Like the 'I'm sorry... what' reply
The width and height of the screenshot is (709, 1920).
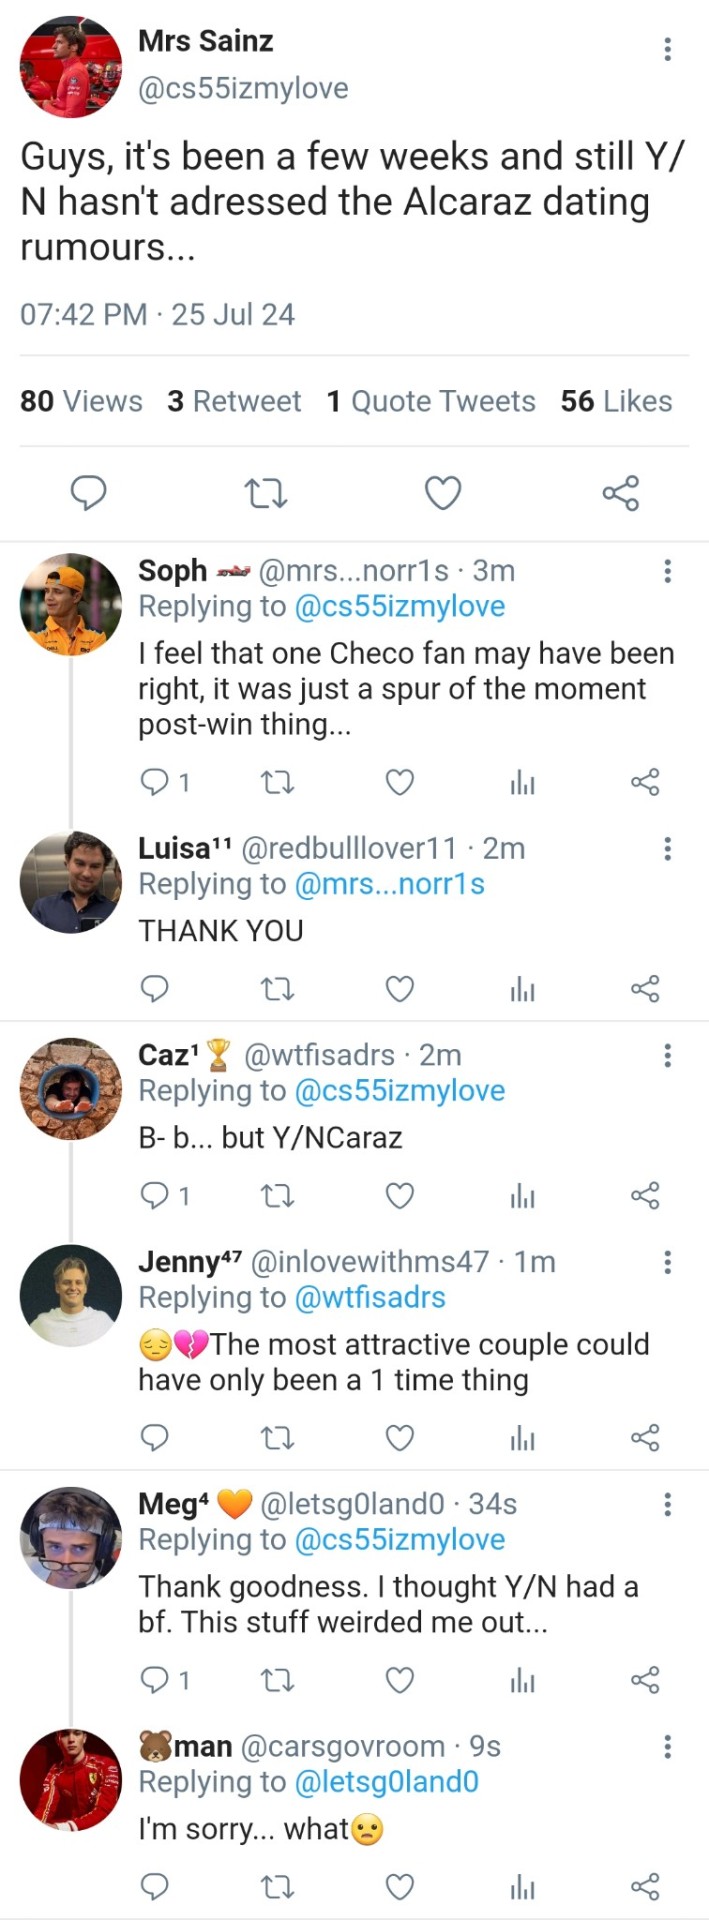tap(400, 1887)
